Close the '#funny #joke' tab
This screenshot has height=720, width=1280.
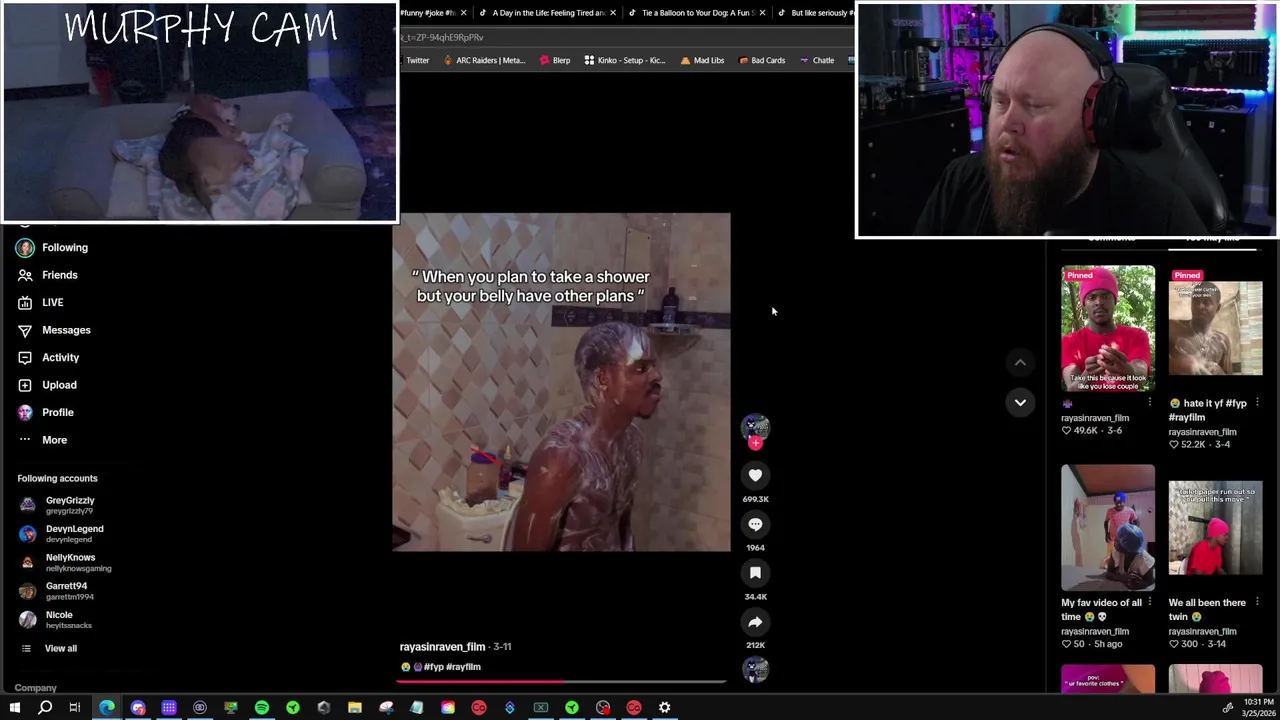tap(463, 13)
